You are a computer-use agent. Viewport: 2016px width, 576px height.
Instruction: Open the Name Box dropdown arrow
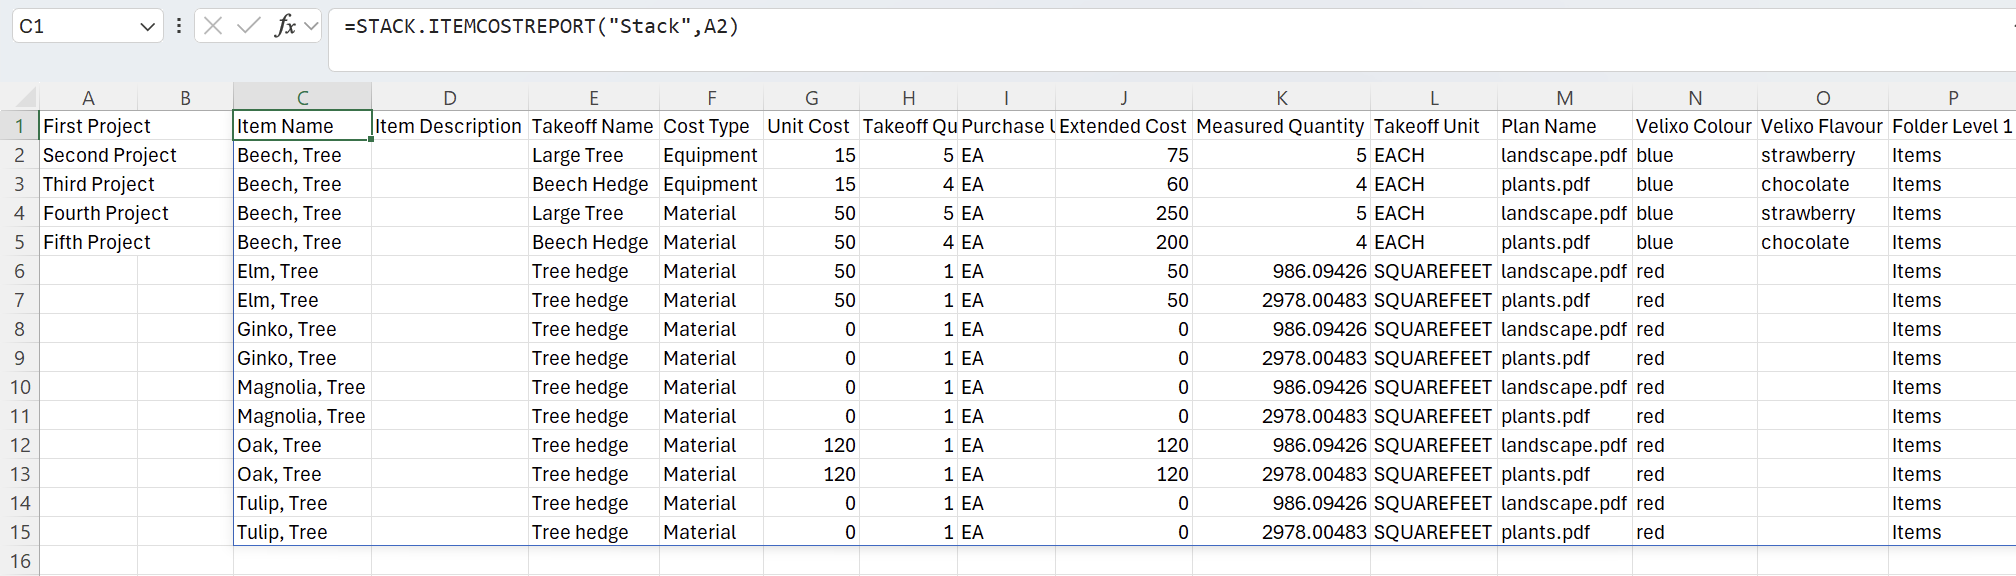[x=147, y=27]
